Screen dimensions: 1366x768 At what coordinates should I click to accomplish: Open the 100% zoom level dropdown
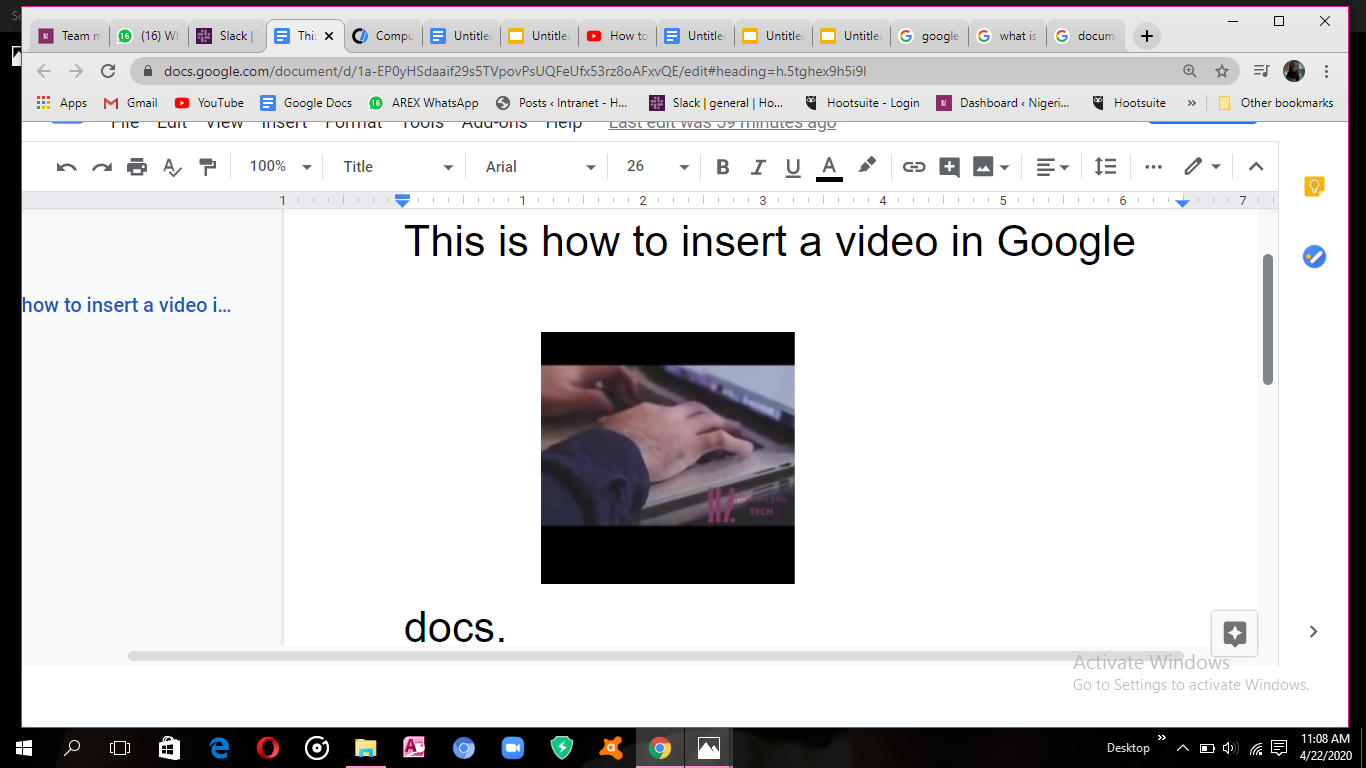(280, 167)
